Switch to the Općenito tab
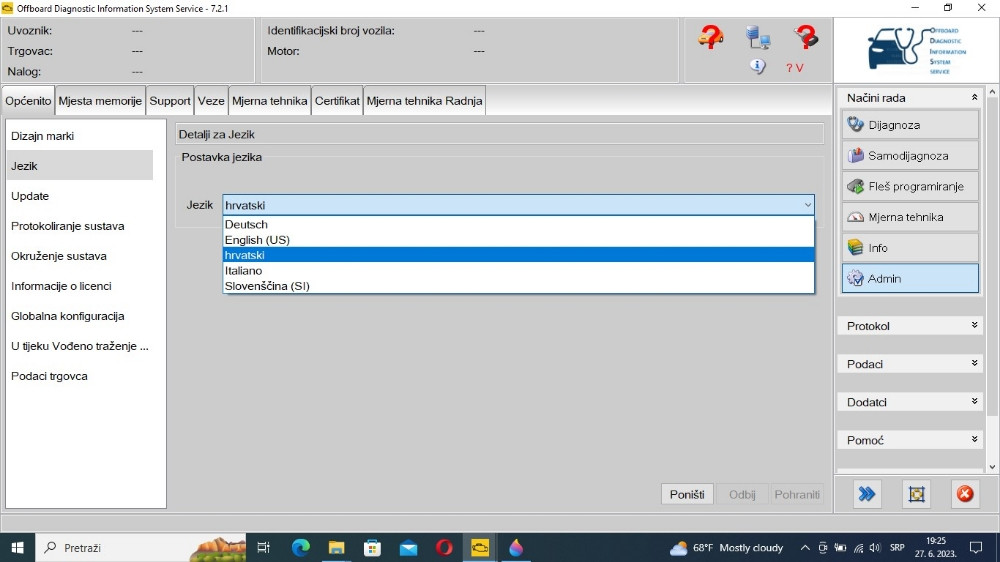The image size is (1000, 562). pyautogui.click(x=28, y=101)
